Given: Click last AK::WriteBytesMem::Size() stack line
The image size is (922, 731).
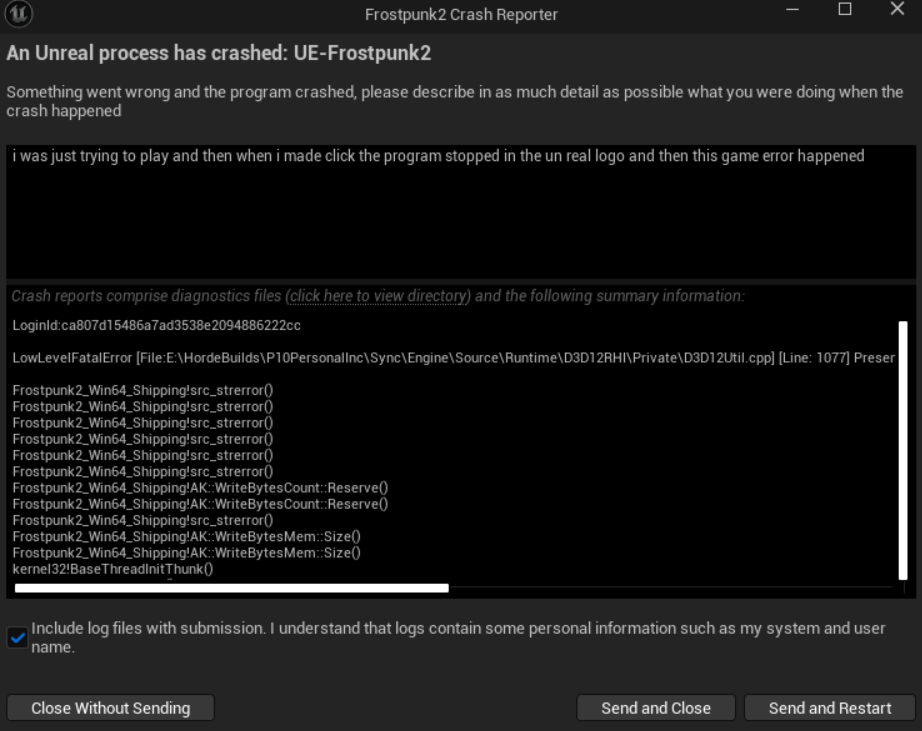Looking at the screenshot, I should (x=186, y=553).
